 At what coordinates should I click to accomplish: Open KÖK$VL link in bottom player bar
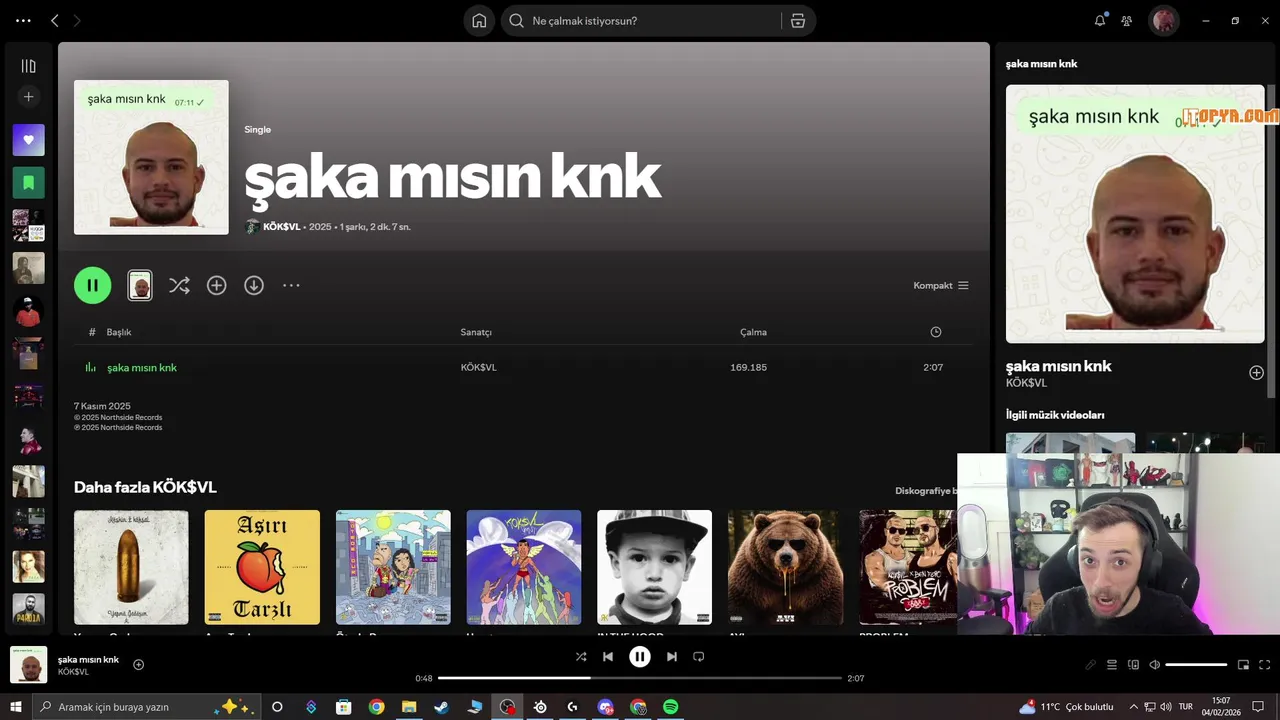[73, 672]
